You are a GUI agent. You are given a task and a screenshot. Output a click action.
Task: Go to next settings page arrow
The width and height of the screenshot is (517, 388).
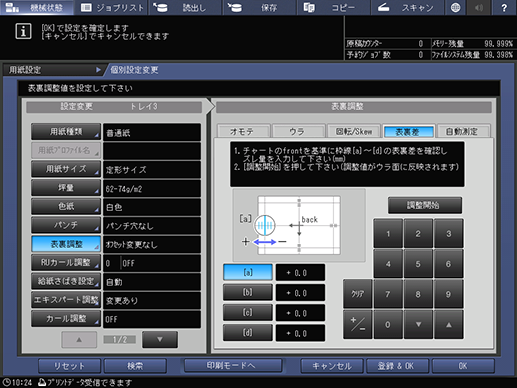(160, 339)
